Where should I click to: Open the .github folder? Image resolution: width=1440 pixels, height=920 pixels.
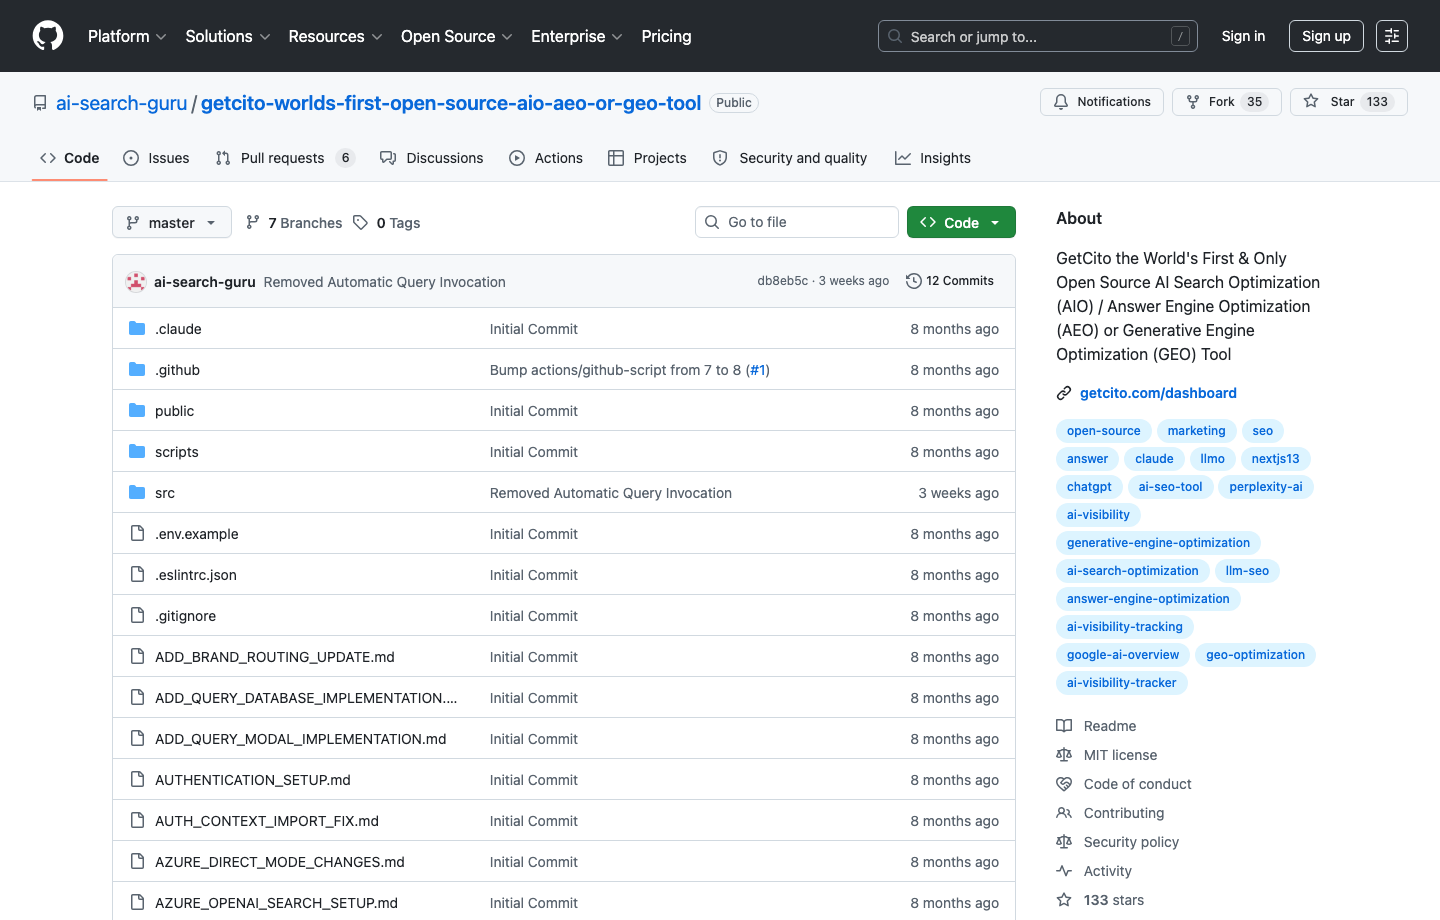(177, 370)
